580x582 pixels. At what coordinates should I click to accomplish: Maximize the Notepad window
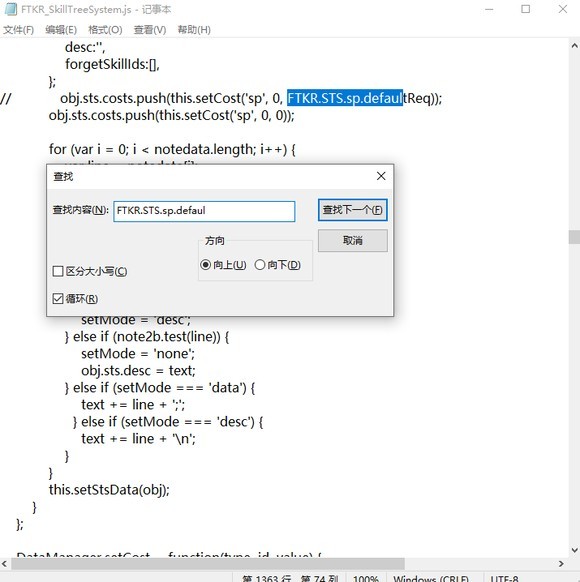pyautogui.click(x=525, y=9)
